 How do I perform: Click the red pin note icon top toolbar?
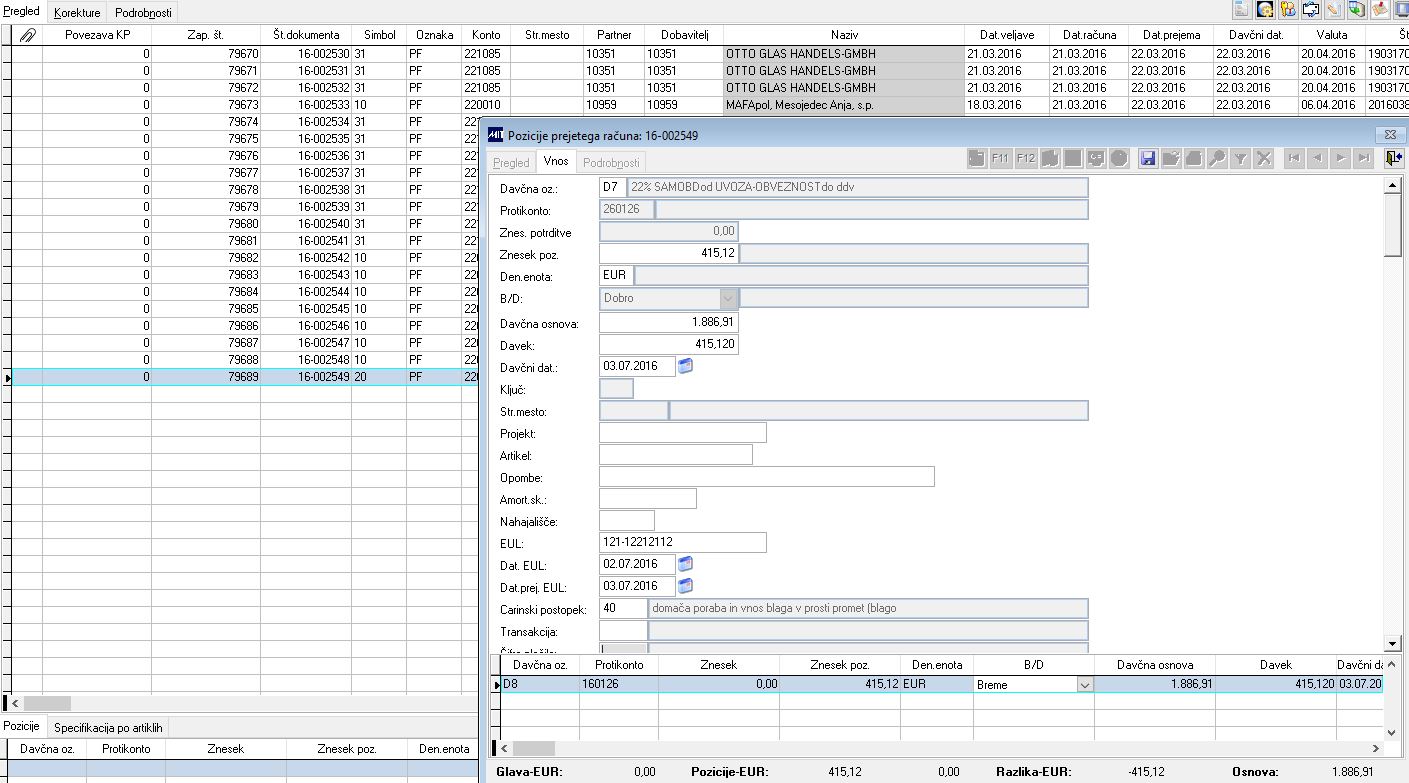point(1380,9)
